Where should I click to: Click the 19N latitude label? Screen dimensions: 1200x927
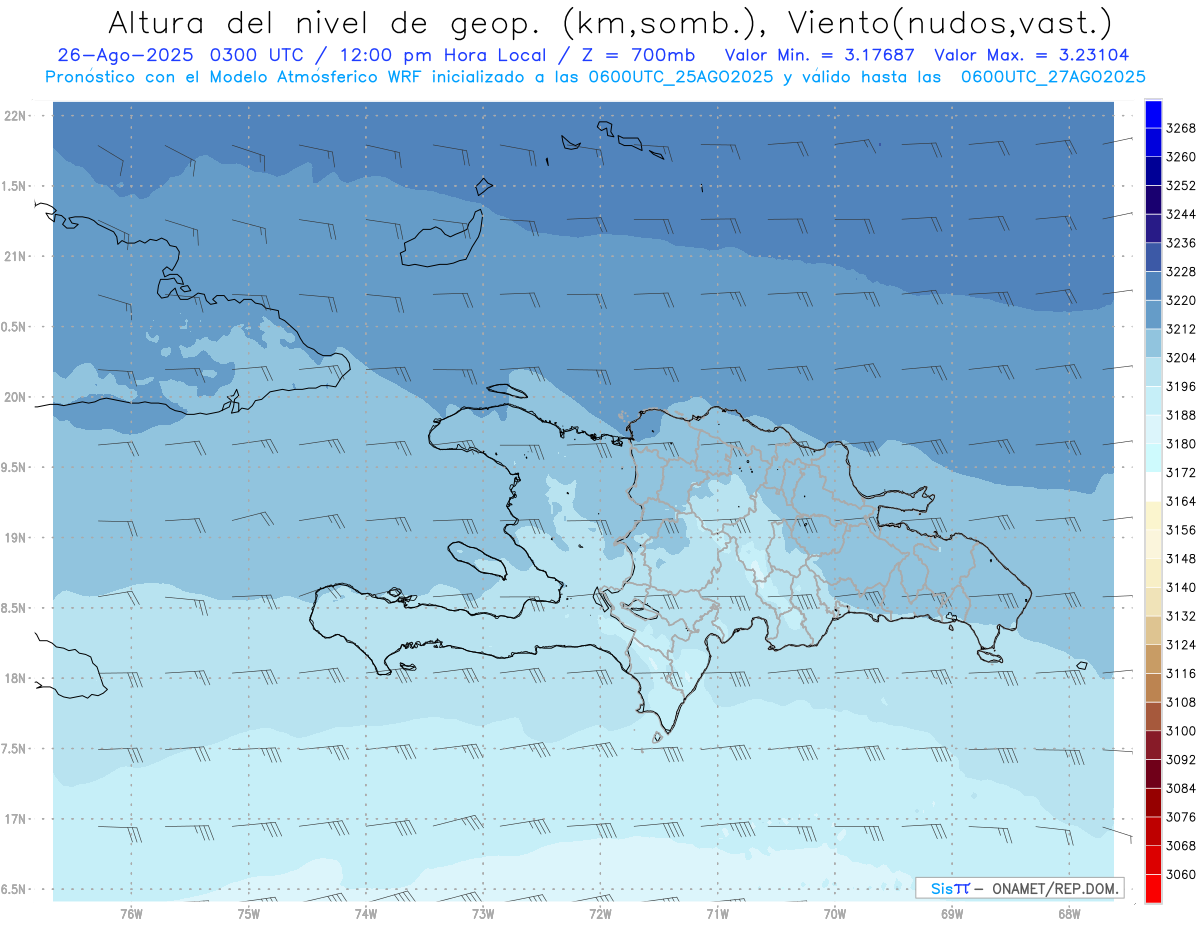(17, 538)
